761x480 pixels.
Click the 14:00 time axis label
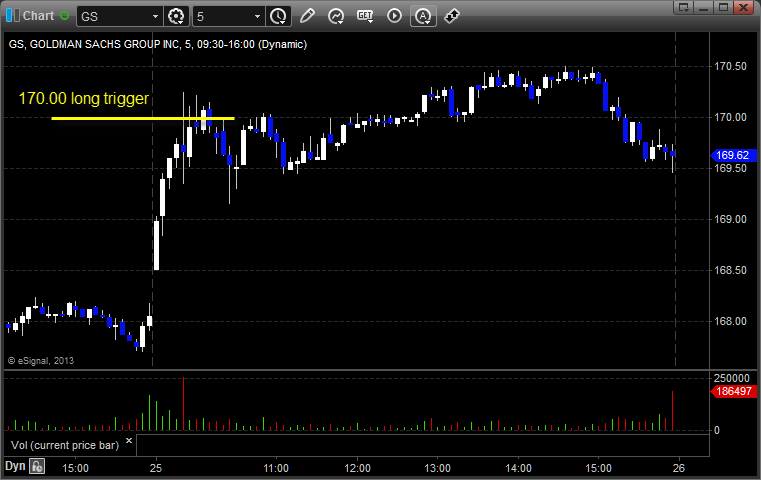518,468
